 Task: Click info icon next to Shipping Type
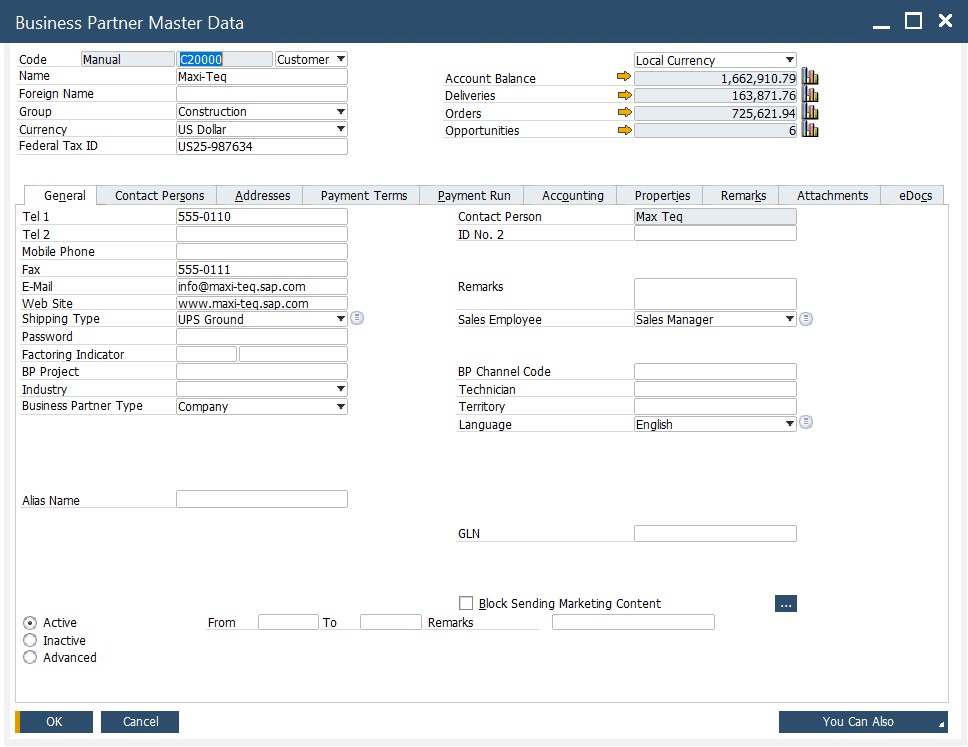coord(357,319)
